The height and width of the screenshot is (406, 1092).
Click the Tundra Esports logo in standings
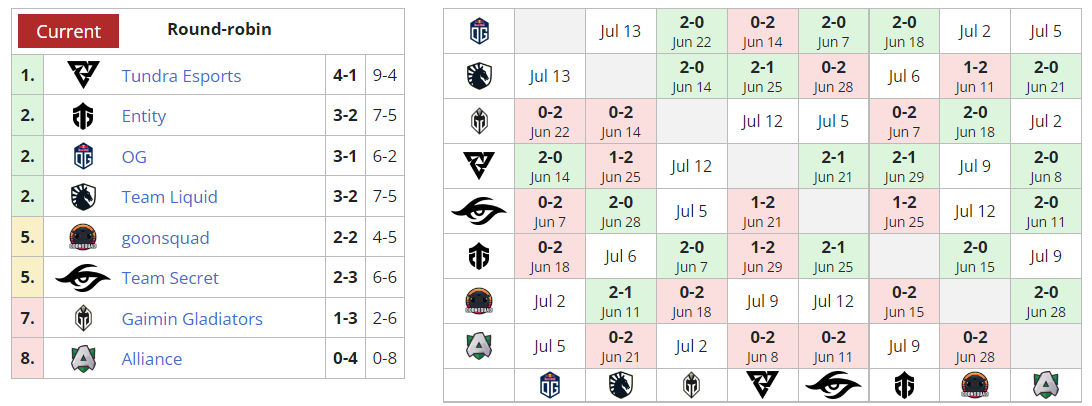pos(82,76)
